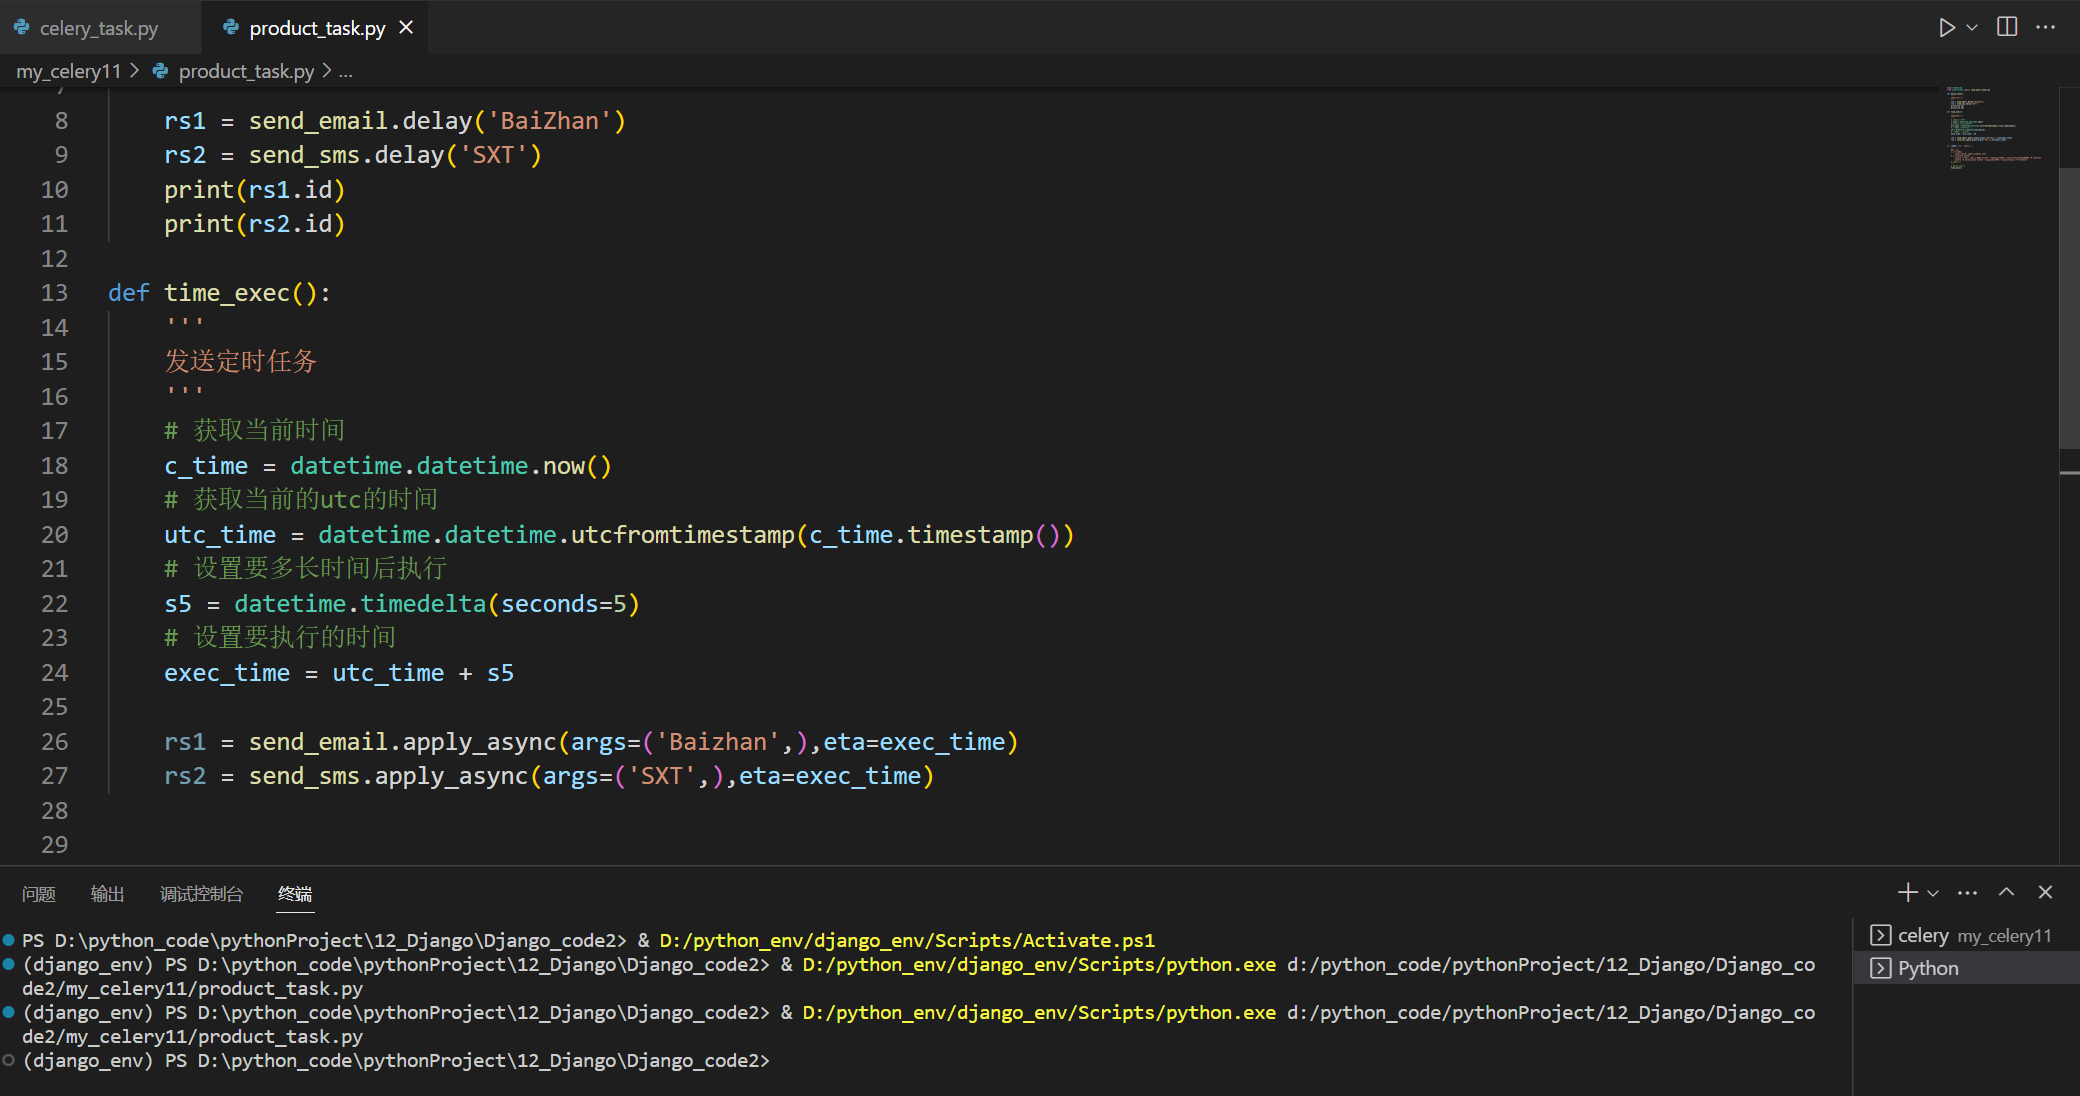Click line number 26 in the gutter
The width and height of the screenshot is (2080, 1096).
(x=54, y=742)
